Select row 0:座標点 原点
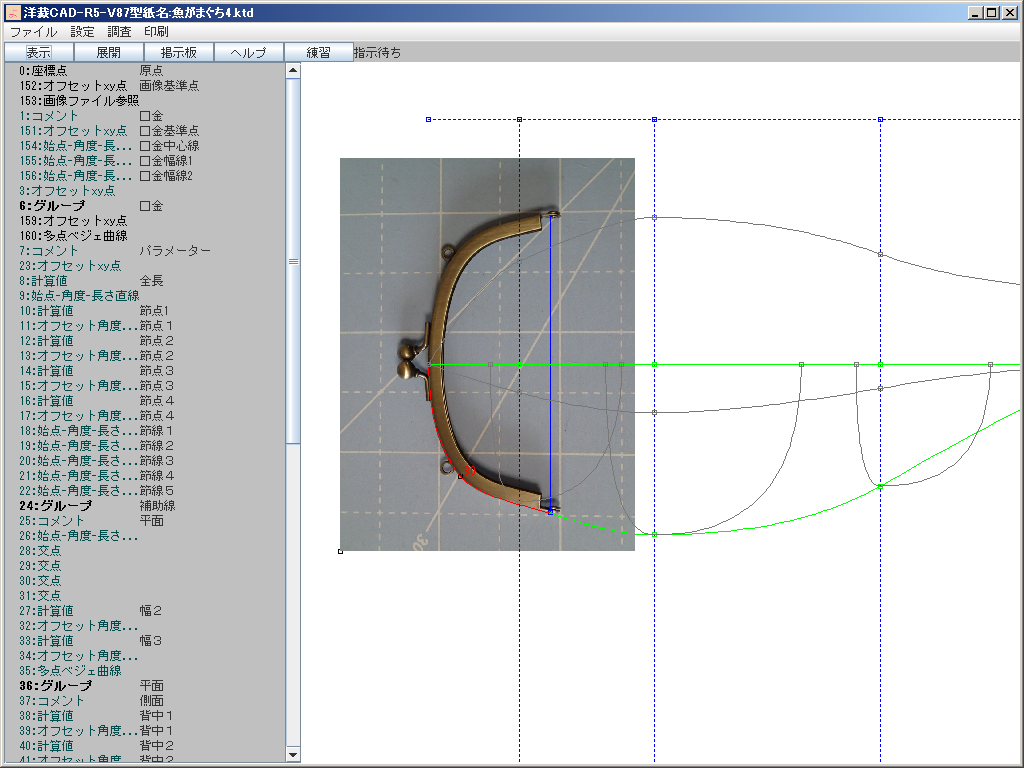This screenshot has width=1024, height=768. pyautogui.click(x=91, y=71)
